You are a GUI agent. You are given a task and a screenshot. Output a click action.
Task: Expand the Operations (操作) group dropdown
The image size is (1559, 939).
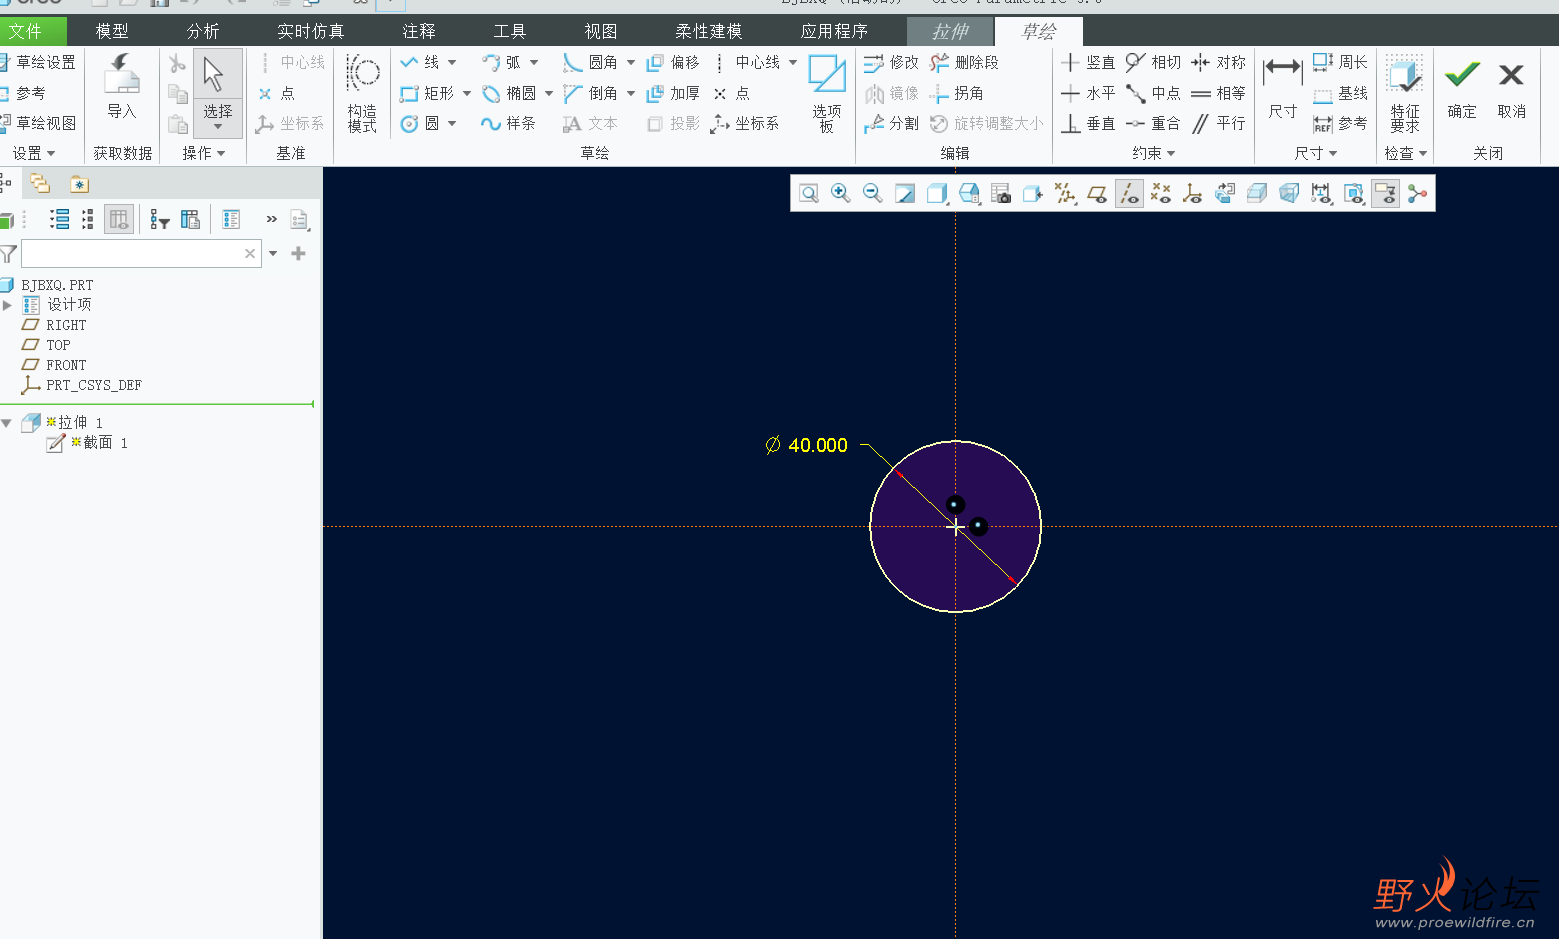[x=204, y=153]
